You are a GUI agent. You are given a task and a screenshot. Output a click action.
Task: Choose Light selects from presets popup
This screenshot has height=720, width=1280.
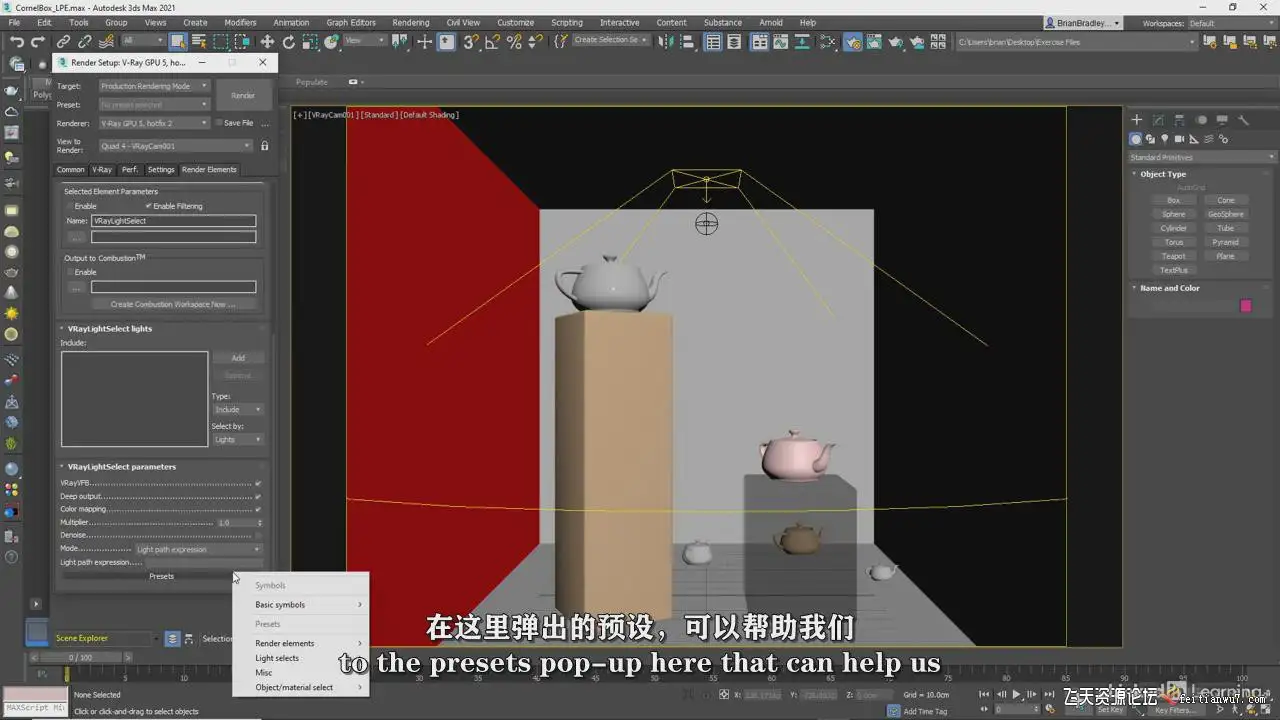point(277,658)
